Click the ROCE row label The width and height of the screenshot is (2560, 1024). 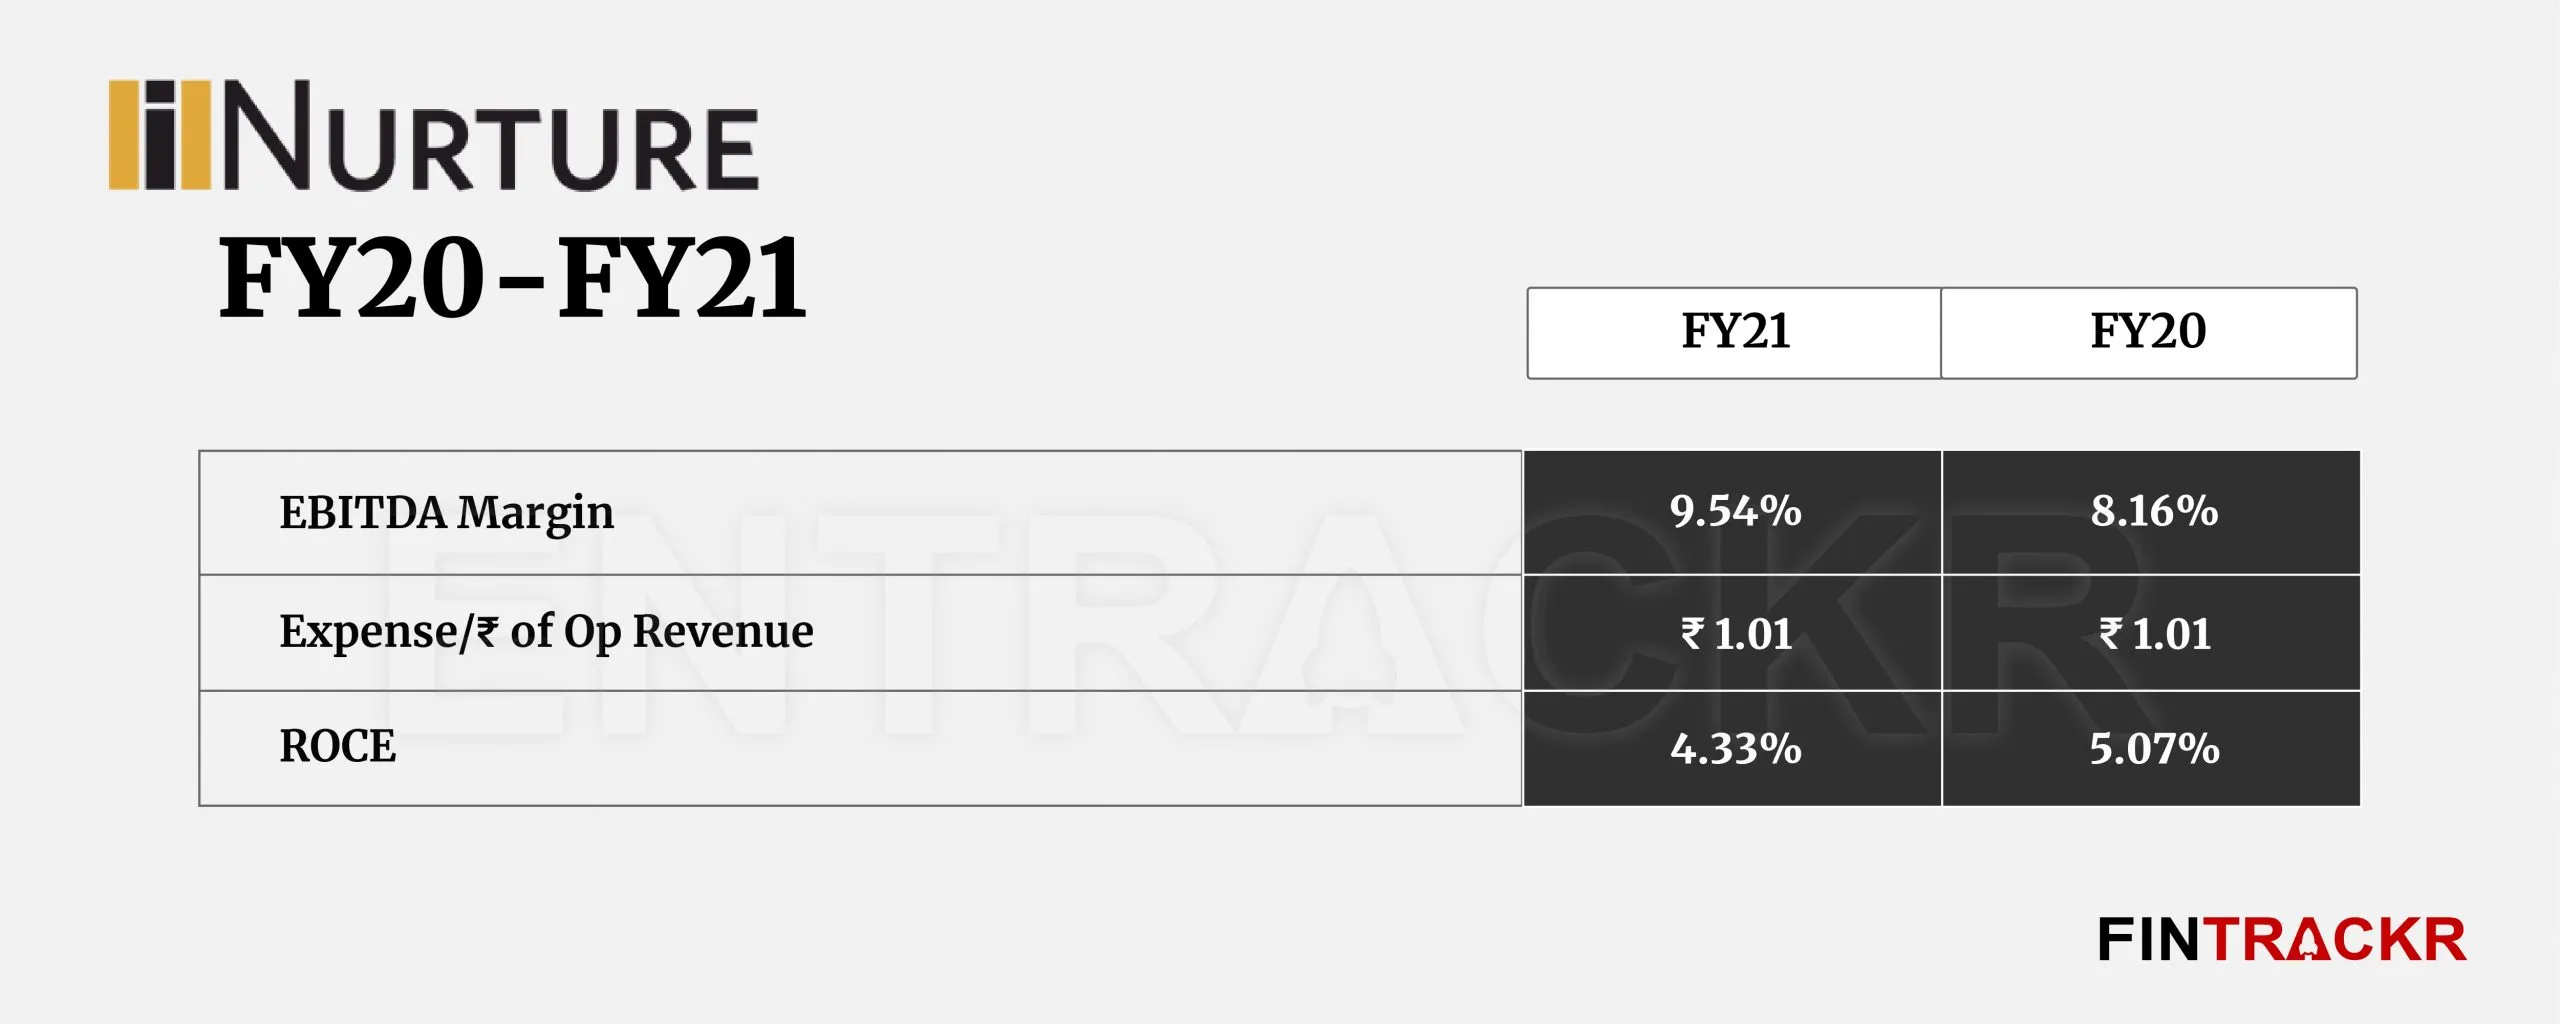(x=337, y=746)
